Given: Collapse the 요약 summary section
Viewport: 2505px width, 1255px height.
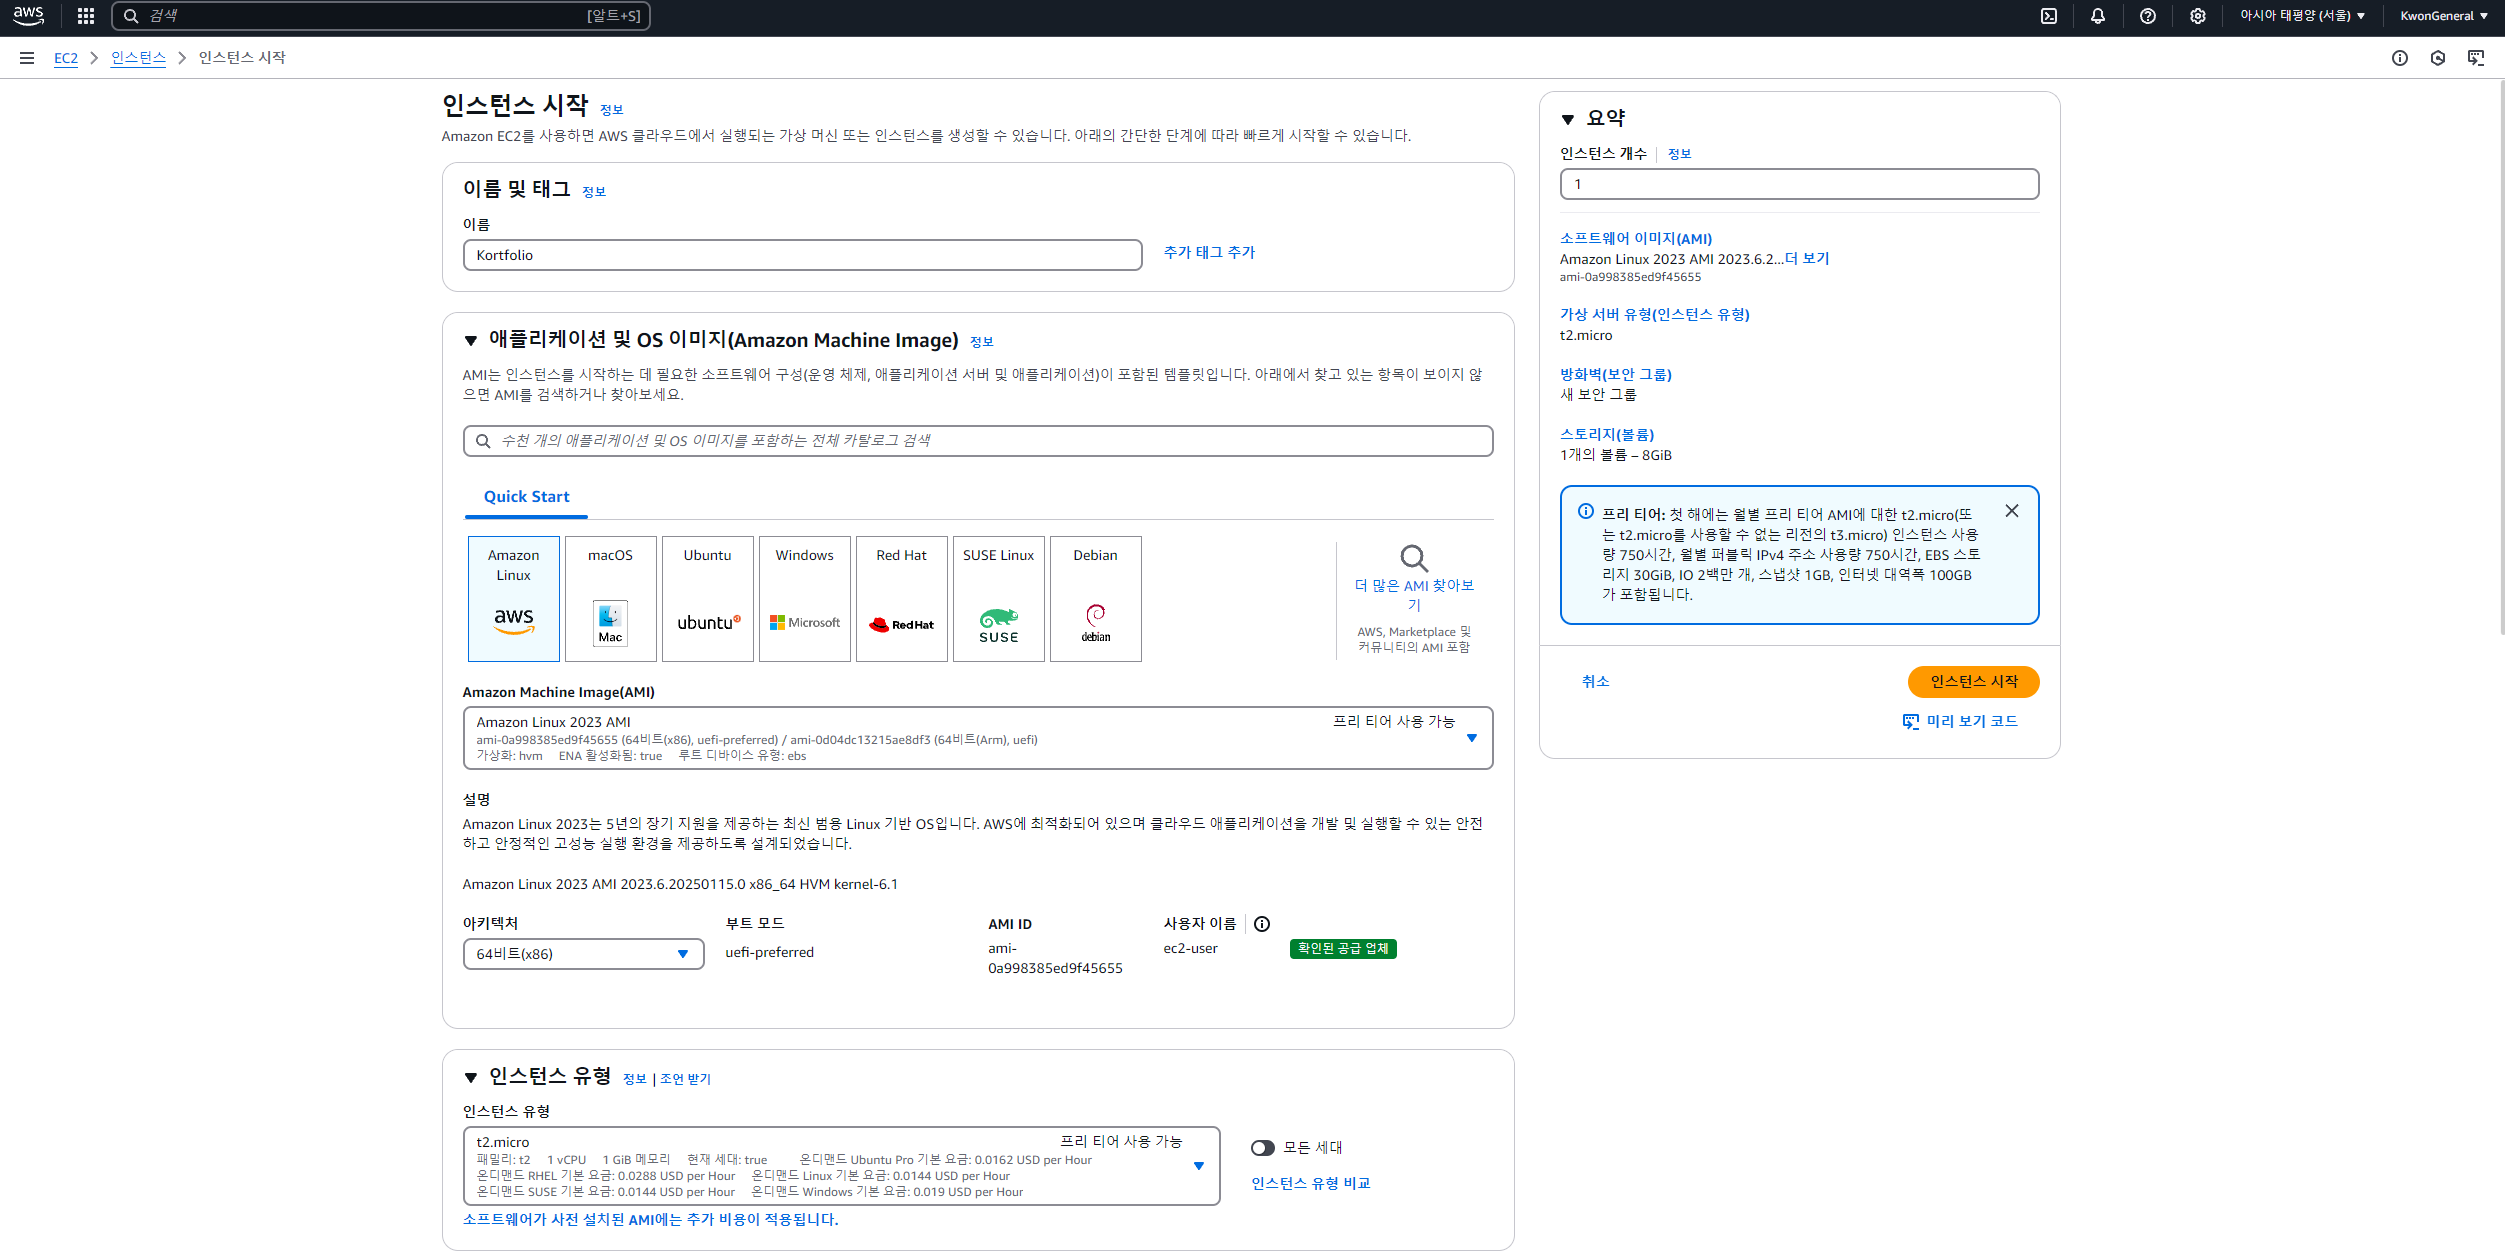Looking at the screenshot, I should [1568, 119].
